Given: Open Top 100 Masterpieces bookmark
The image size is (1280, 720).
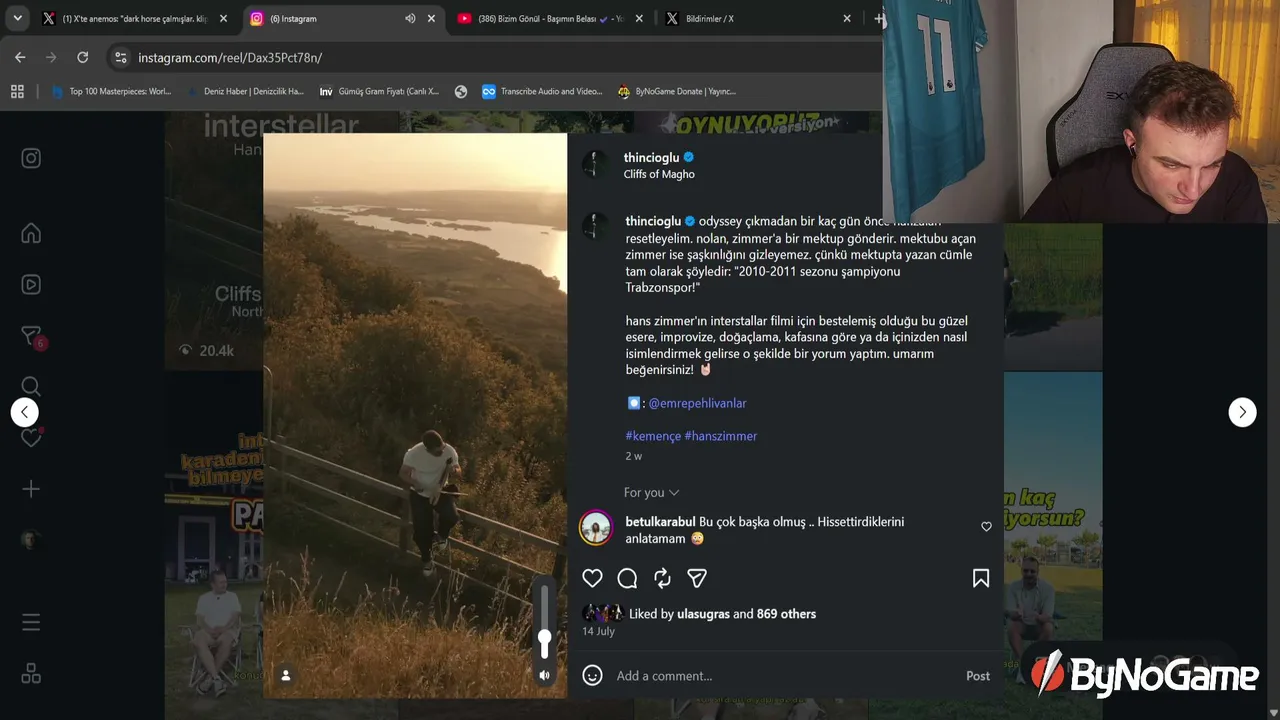Looking at the screenshot, I should pyautogui.click(x=112, y=91).
